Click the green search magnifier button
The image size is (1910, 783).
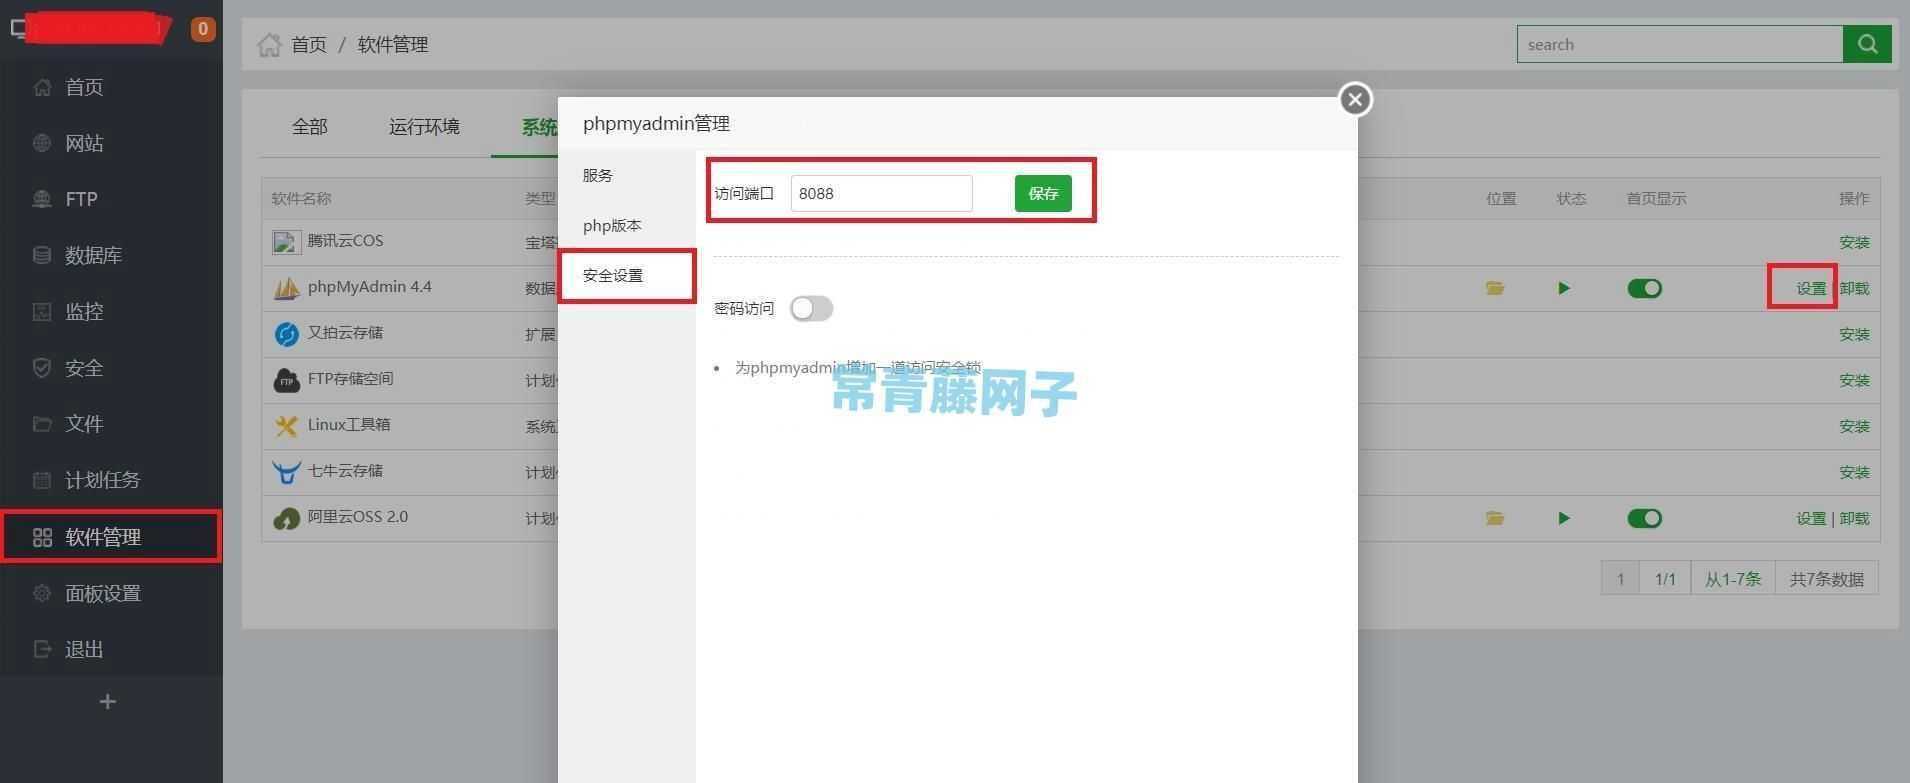click(x=1867, y=44)
